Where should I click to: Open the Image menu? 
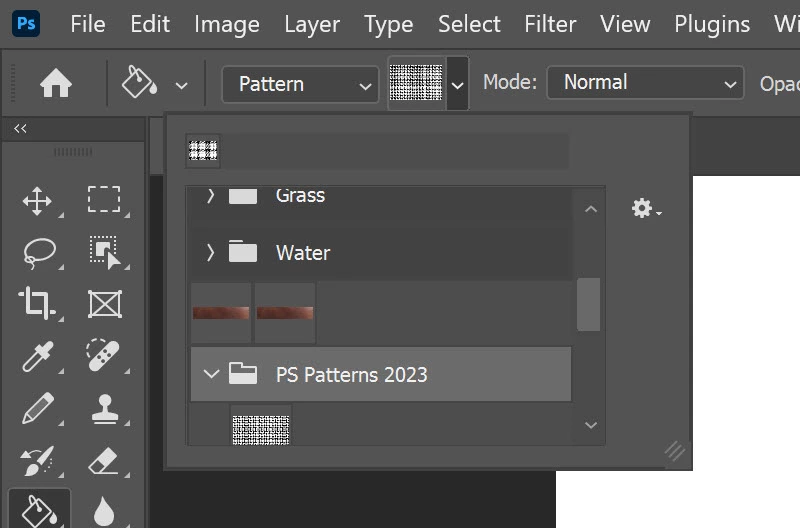click(x=227, y=24)
